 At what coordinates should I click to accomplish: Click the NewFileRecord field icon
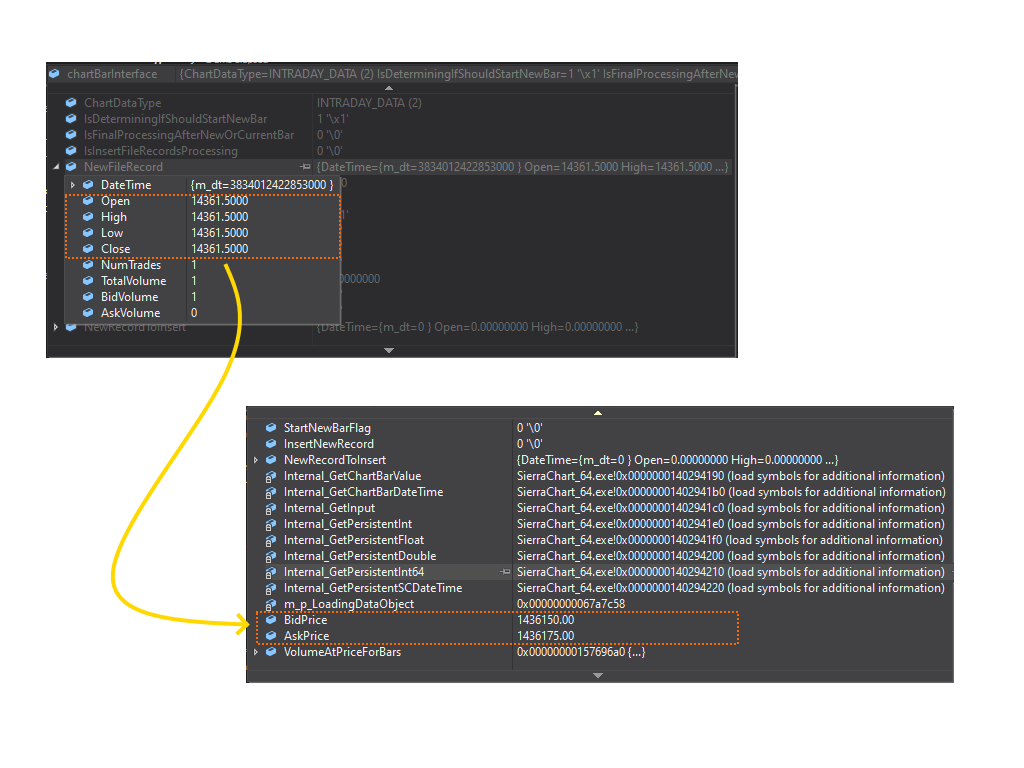pos(71,167)
